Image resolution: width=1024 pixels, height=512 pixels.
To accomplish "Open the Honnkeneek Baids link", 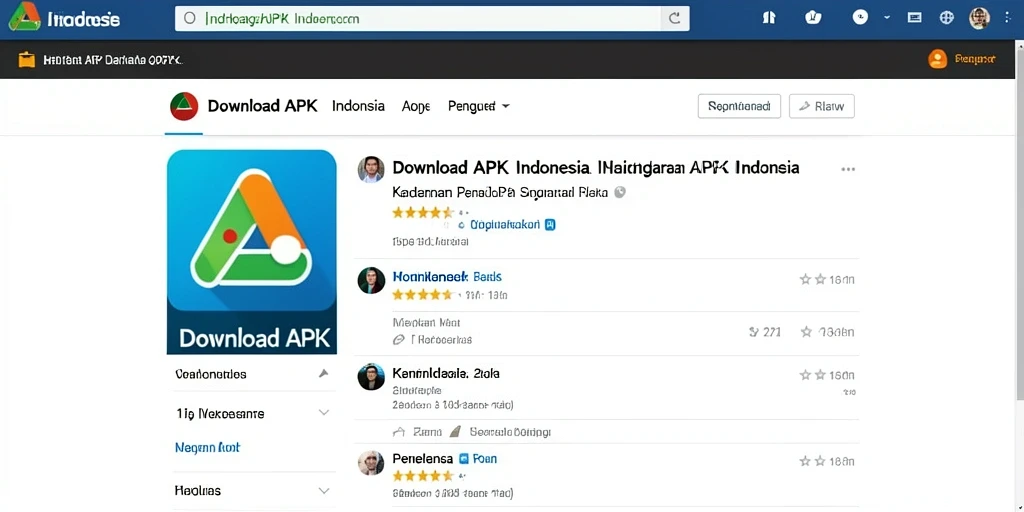I will click(447, 277).
